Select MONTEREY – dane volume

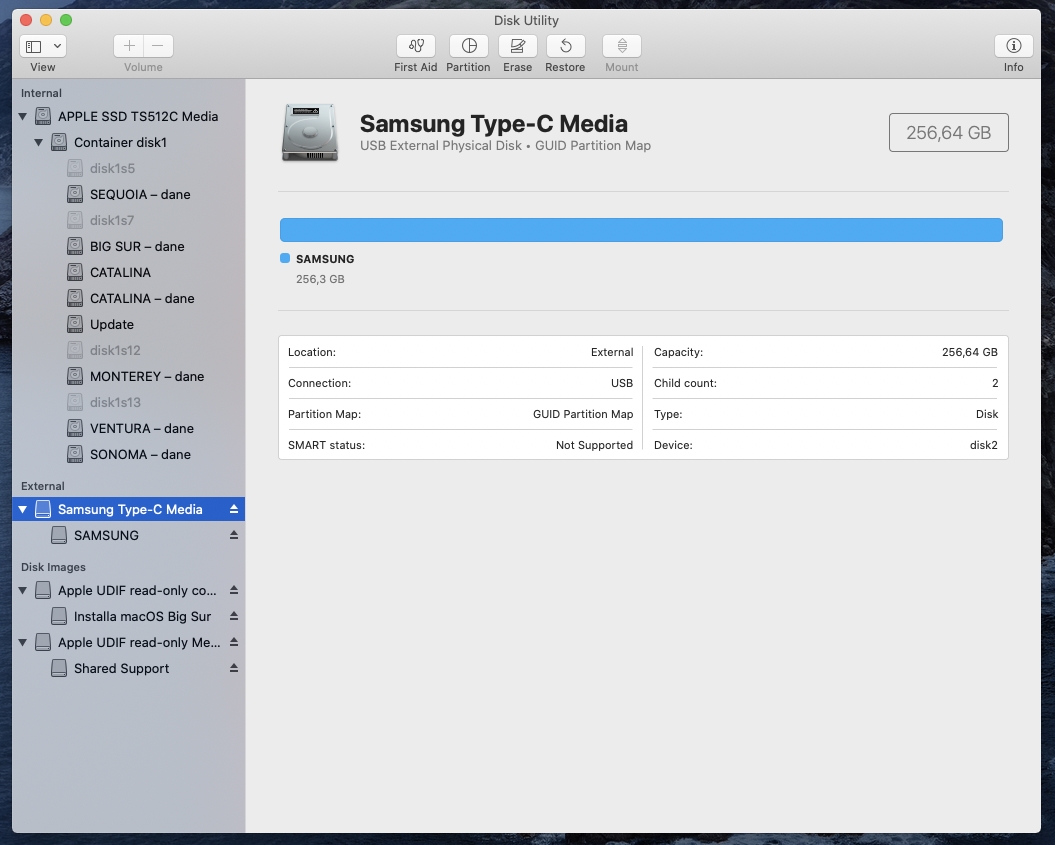click(x=129, y=377)
